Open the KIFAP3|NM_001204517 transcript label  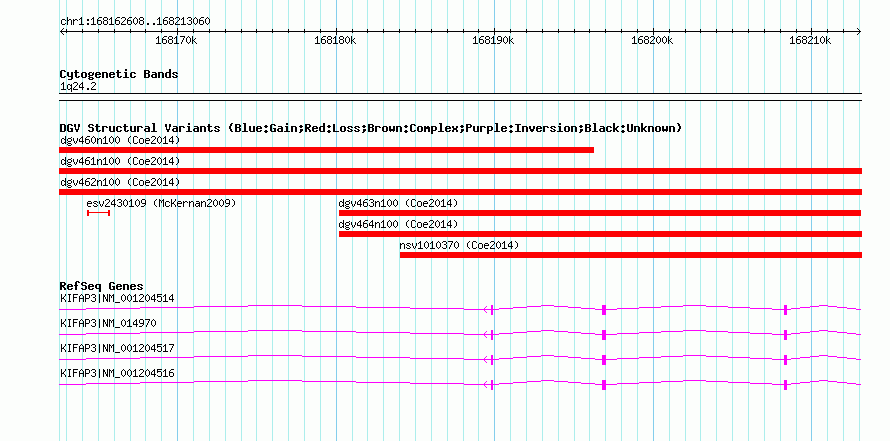(x=117, y=348)
